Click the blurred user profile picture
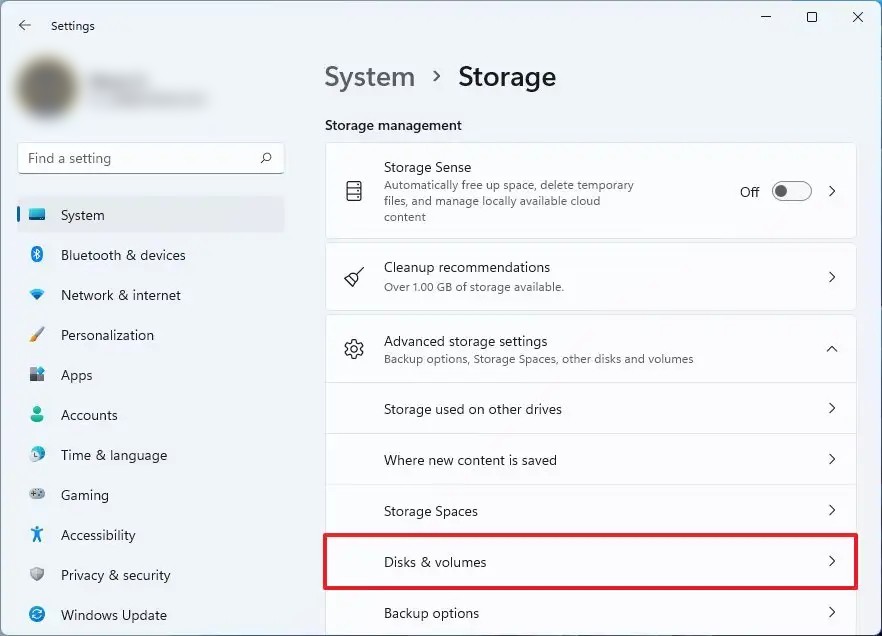 coord(47,88)
